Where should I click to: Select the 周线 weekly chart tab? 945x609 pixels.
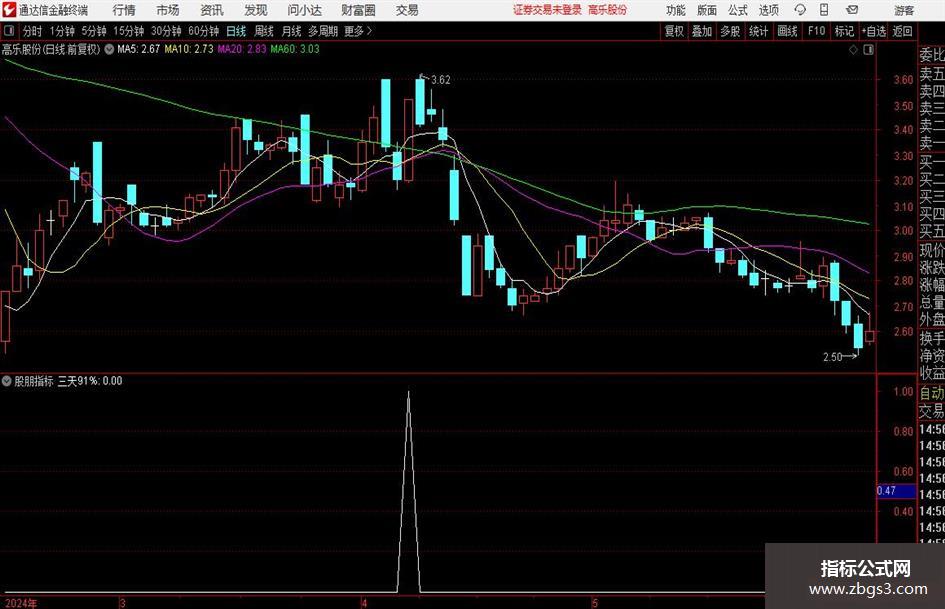point(264,31)
